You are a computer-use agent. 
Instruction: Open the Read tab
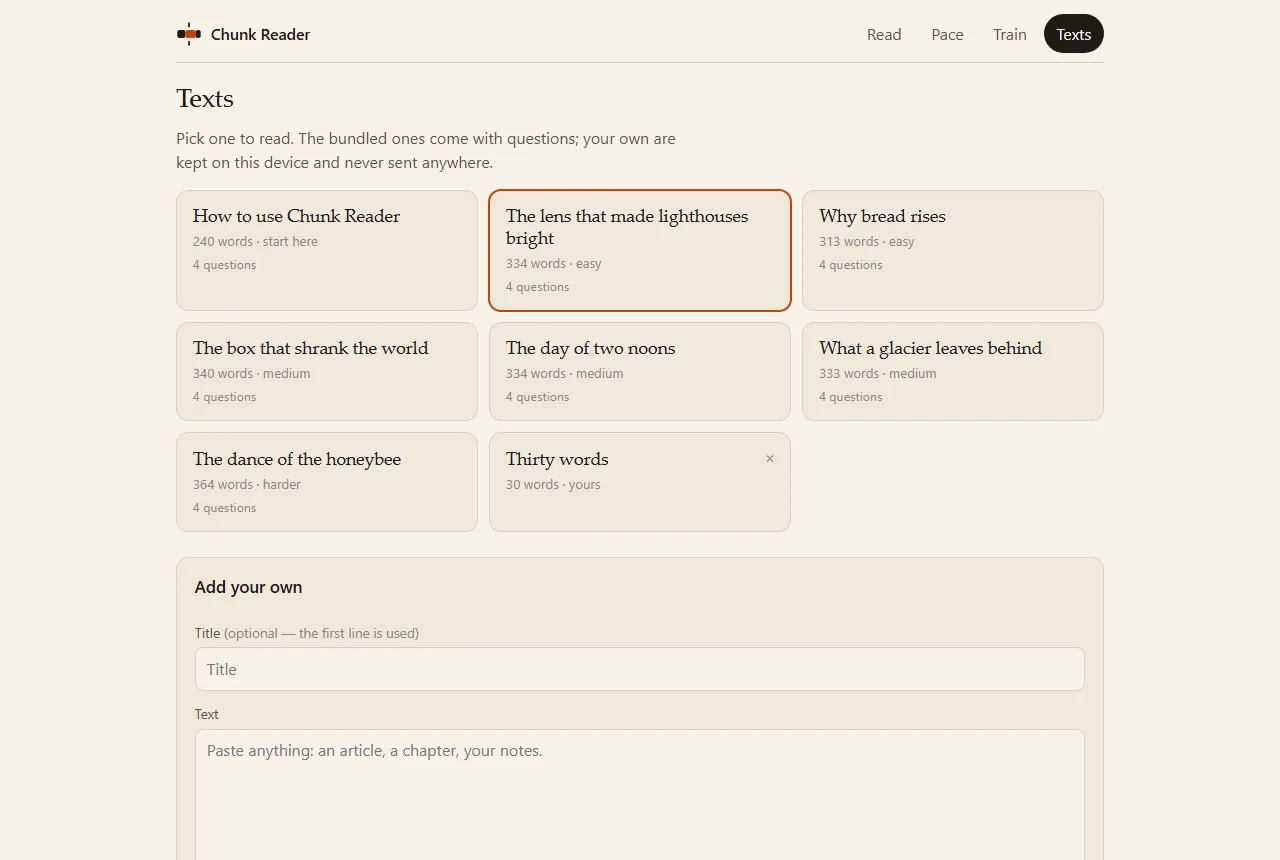[x=884, y=34]
